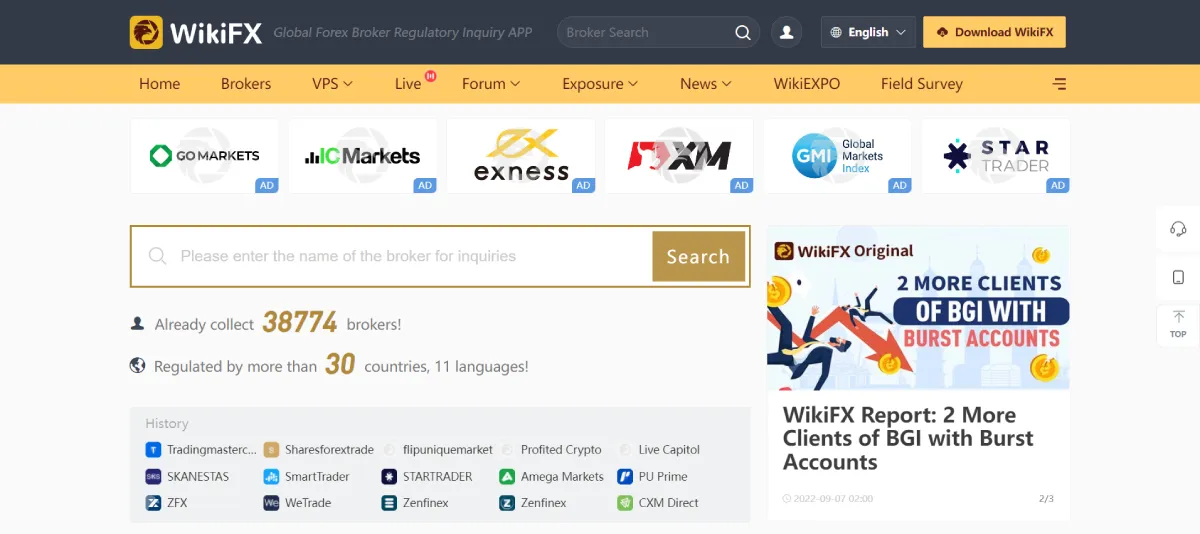
Task: Click the customer service headset icon
Action: [x=1178, y=229]
